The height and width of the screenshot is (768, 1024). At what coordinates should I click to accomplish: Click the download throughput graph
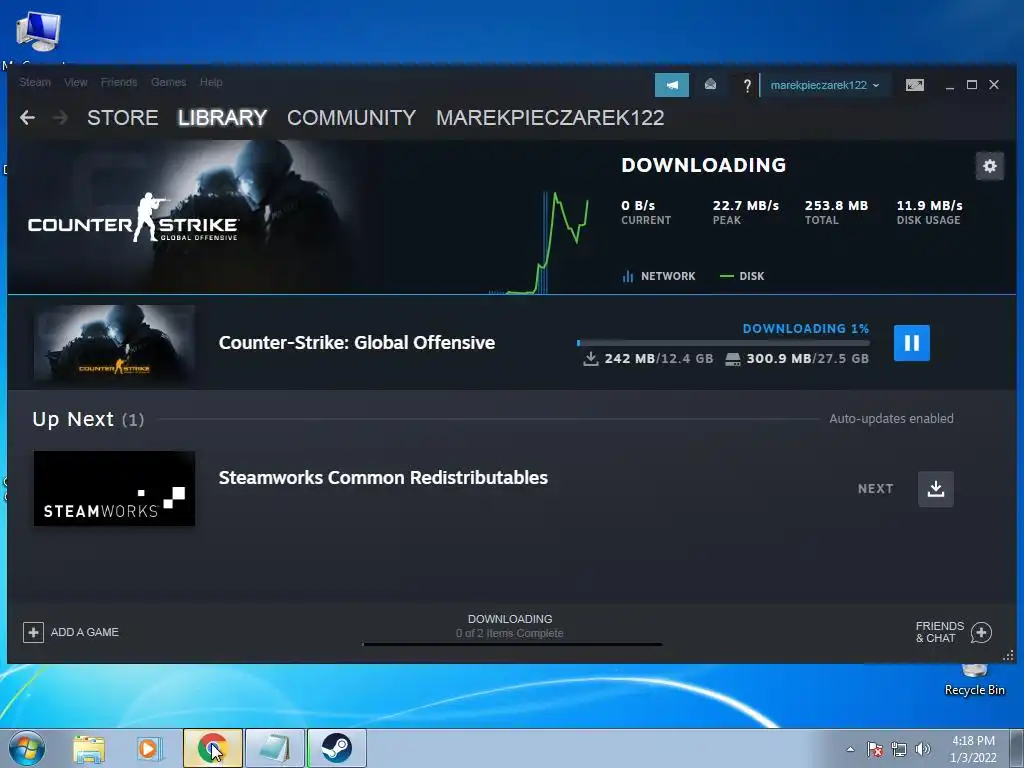[x=539, y=242]
